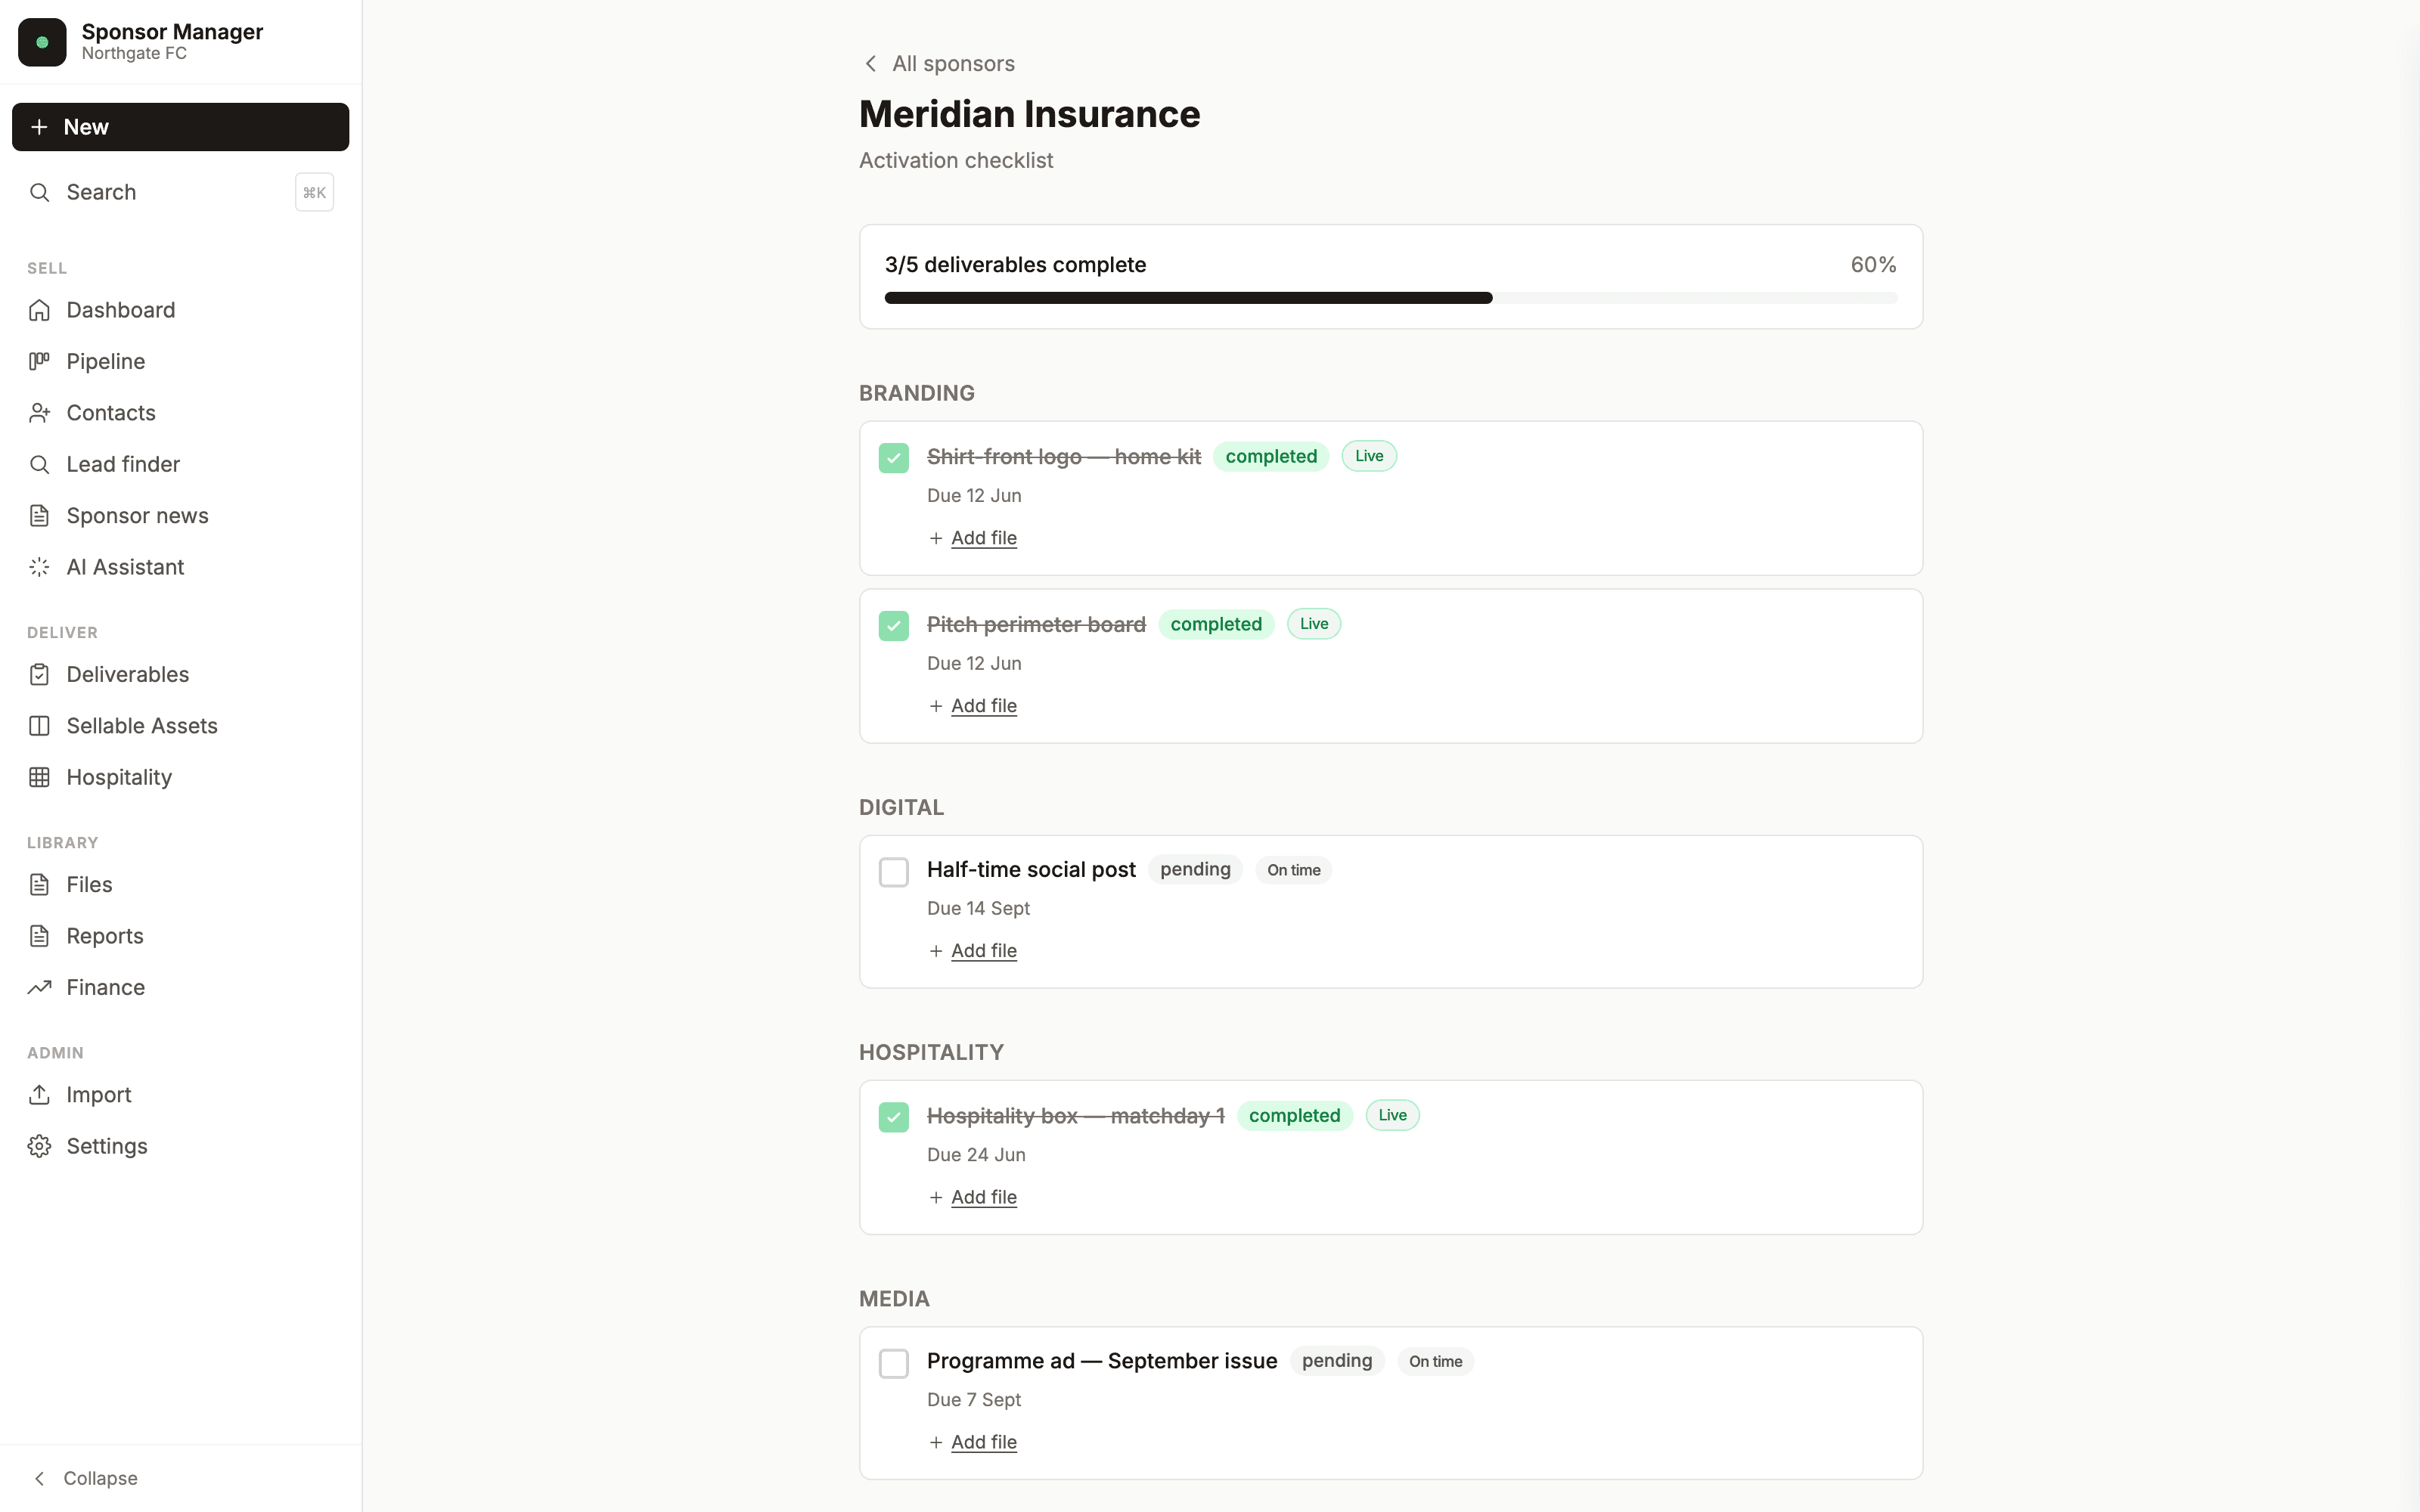This screenshot has height=1512, width=2420.
Task: Open Import in admin section
Action: coord(181,1095)
